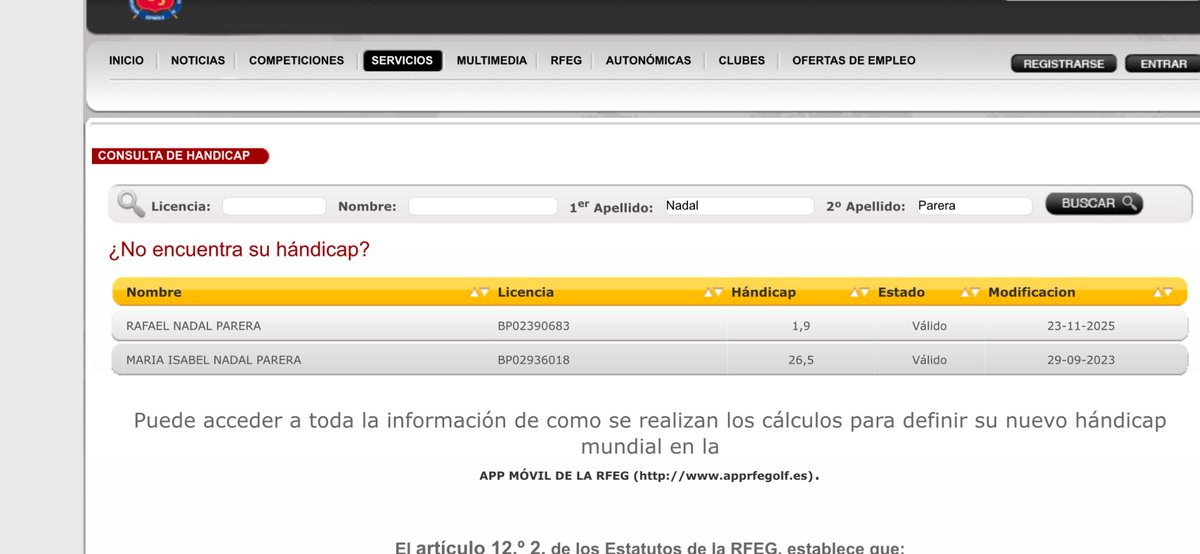The width and height of the screenshot is (1200, 554).
Task: Click handicap value 1,9
Action: tap(803, 326)
